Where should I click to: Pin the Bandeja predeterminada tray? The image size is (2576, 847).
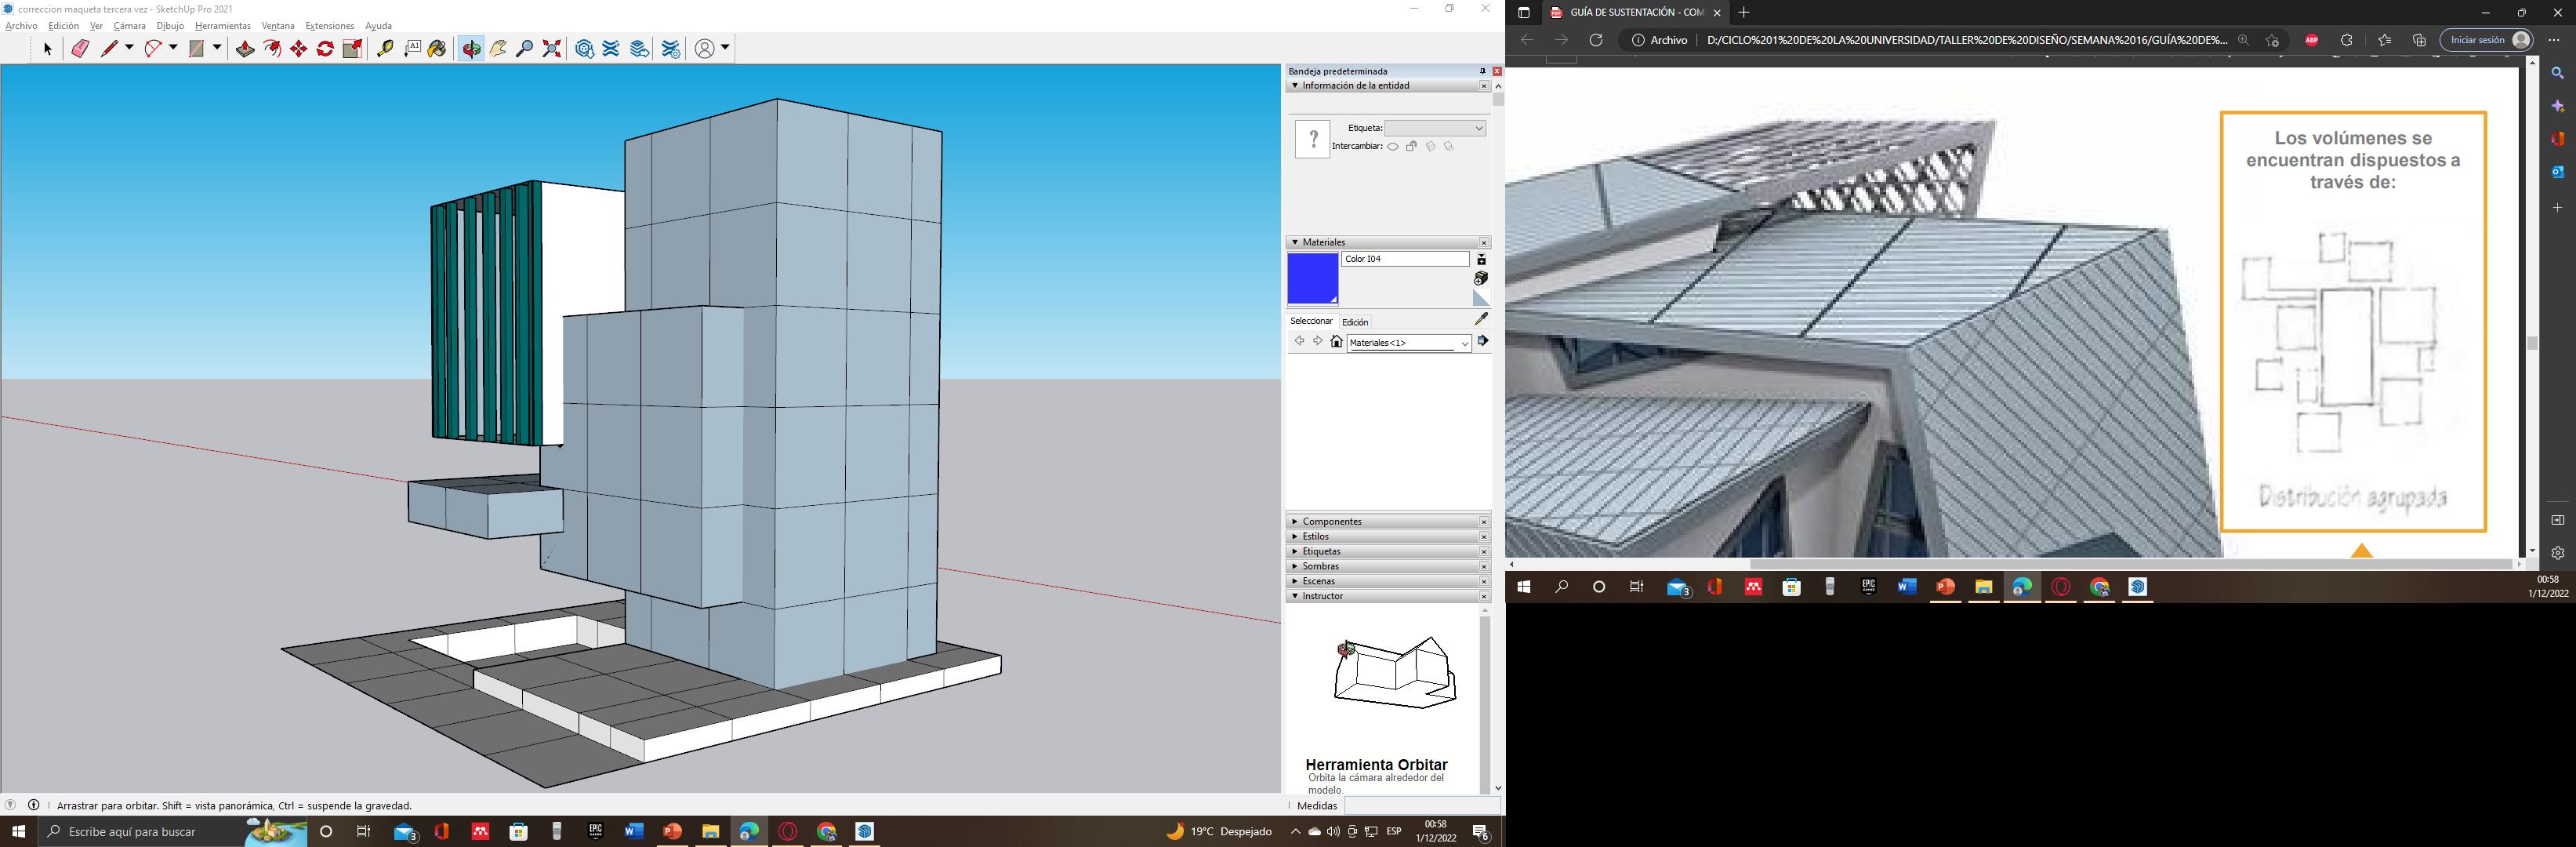tap(1482, 71)
